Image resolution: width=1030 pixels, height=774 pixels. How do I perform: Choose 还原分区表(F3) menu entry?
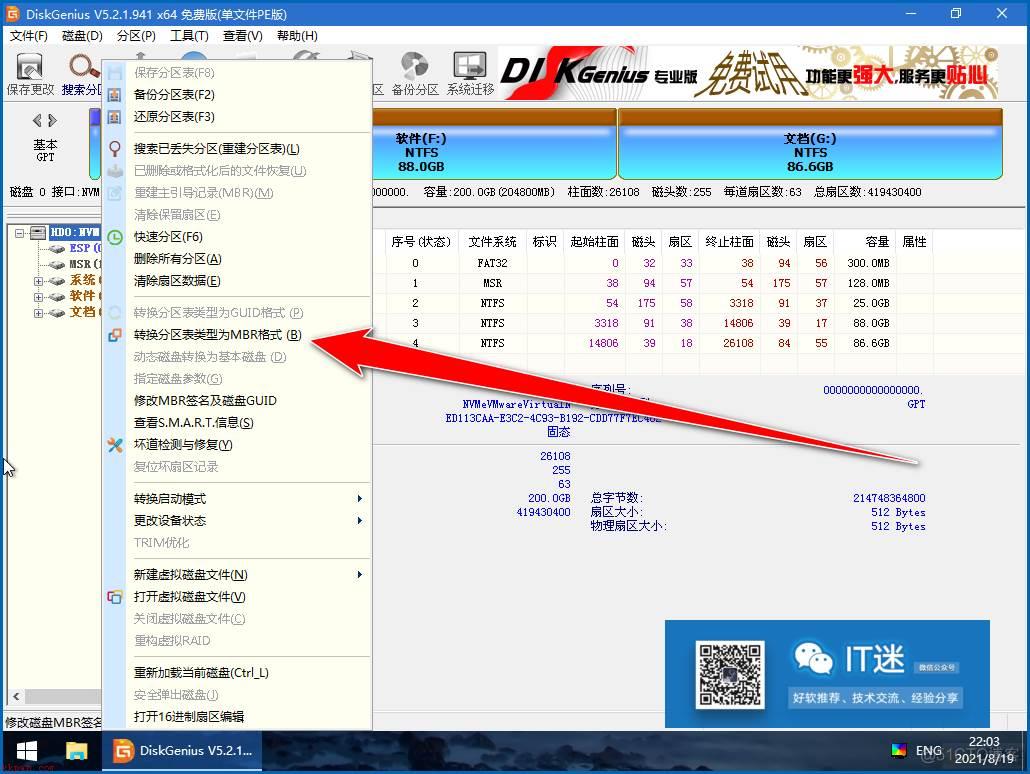click(x=174, y=117)
